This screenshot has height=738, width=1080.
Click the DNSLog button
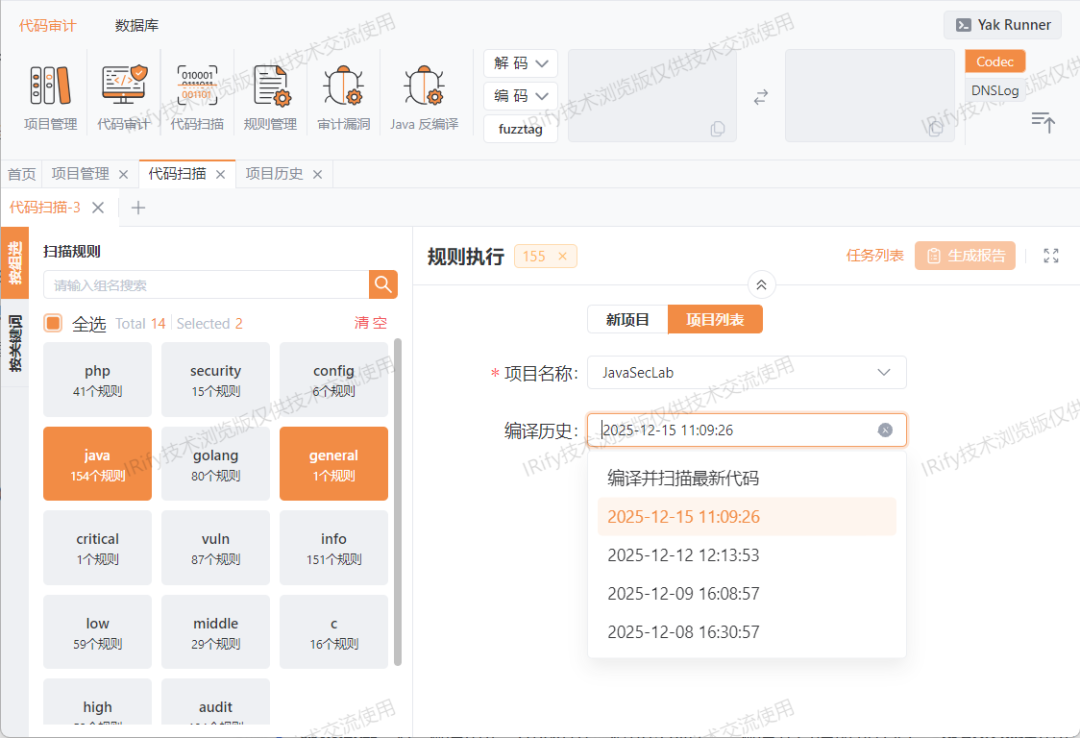pos(995,90)
